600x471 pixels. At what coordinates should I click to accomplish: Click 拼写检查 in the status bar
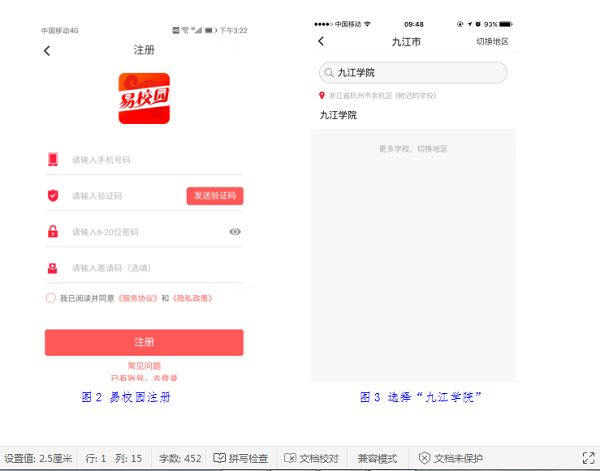pos(241,458)
